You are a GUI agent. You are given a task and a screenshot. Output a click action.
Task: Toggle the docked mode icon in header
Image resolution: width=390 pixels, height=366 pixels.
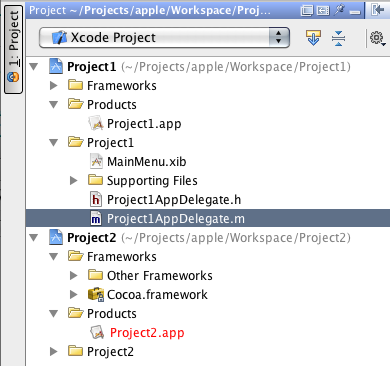click(323, 11)
